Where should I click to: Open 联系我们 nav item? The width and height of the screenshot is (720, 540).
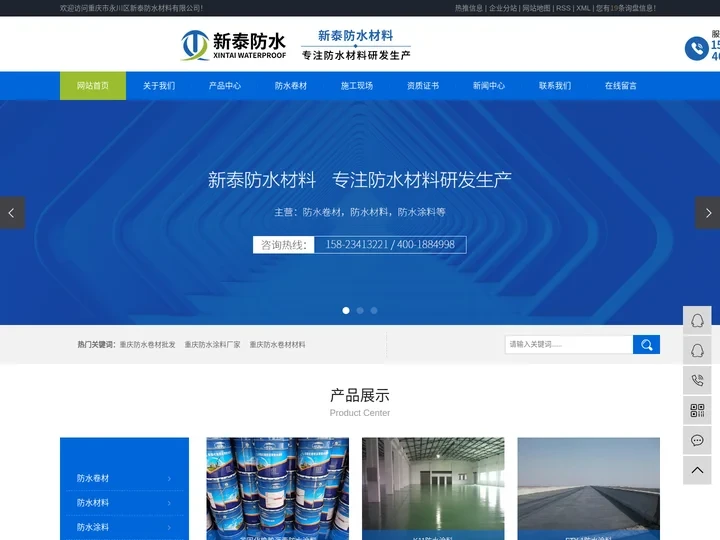point(555,86)
